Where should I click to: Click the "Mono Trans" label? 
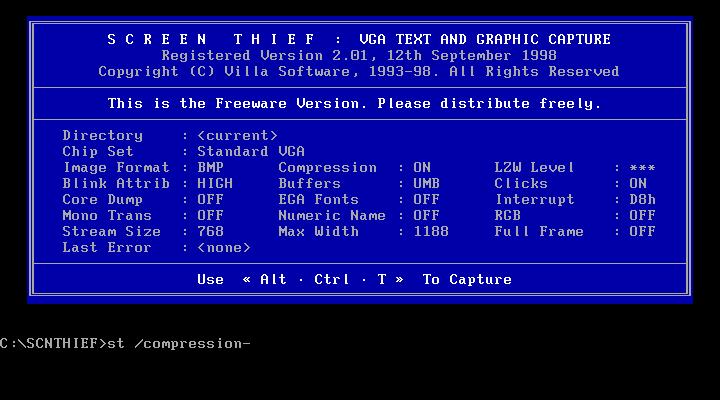click(x=107, y=216)
